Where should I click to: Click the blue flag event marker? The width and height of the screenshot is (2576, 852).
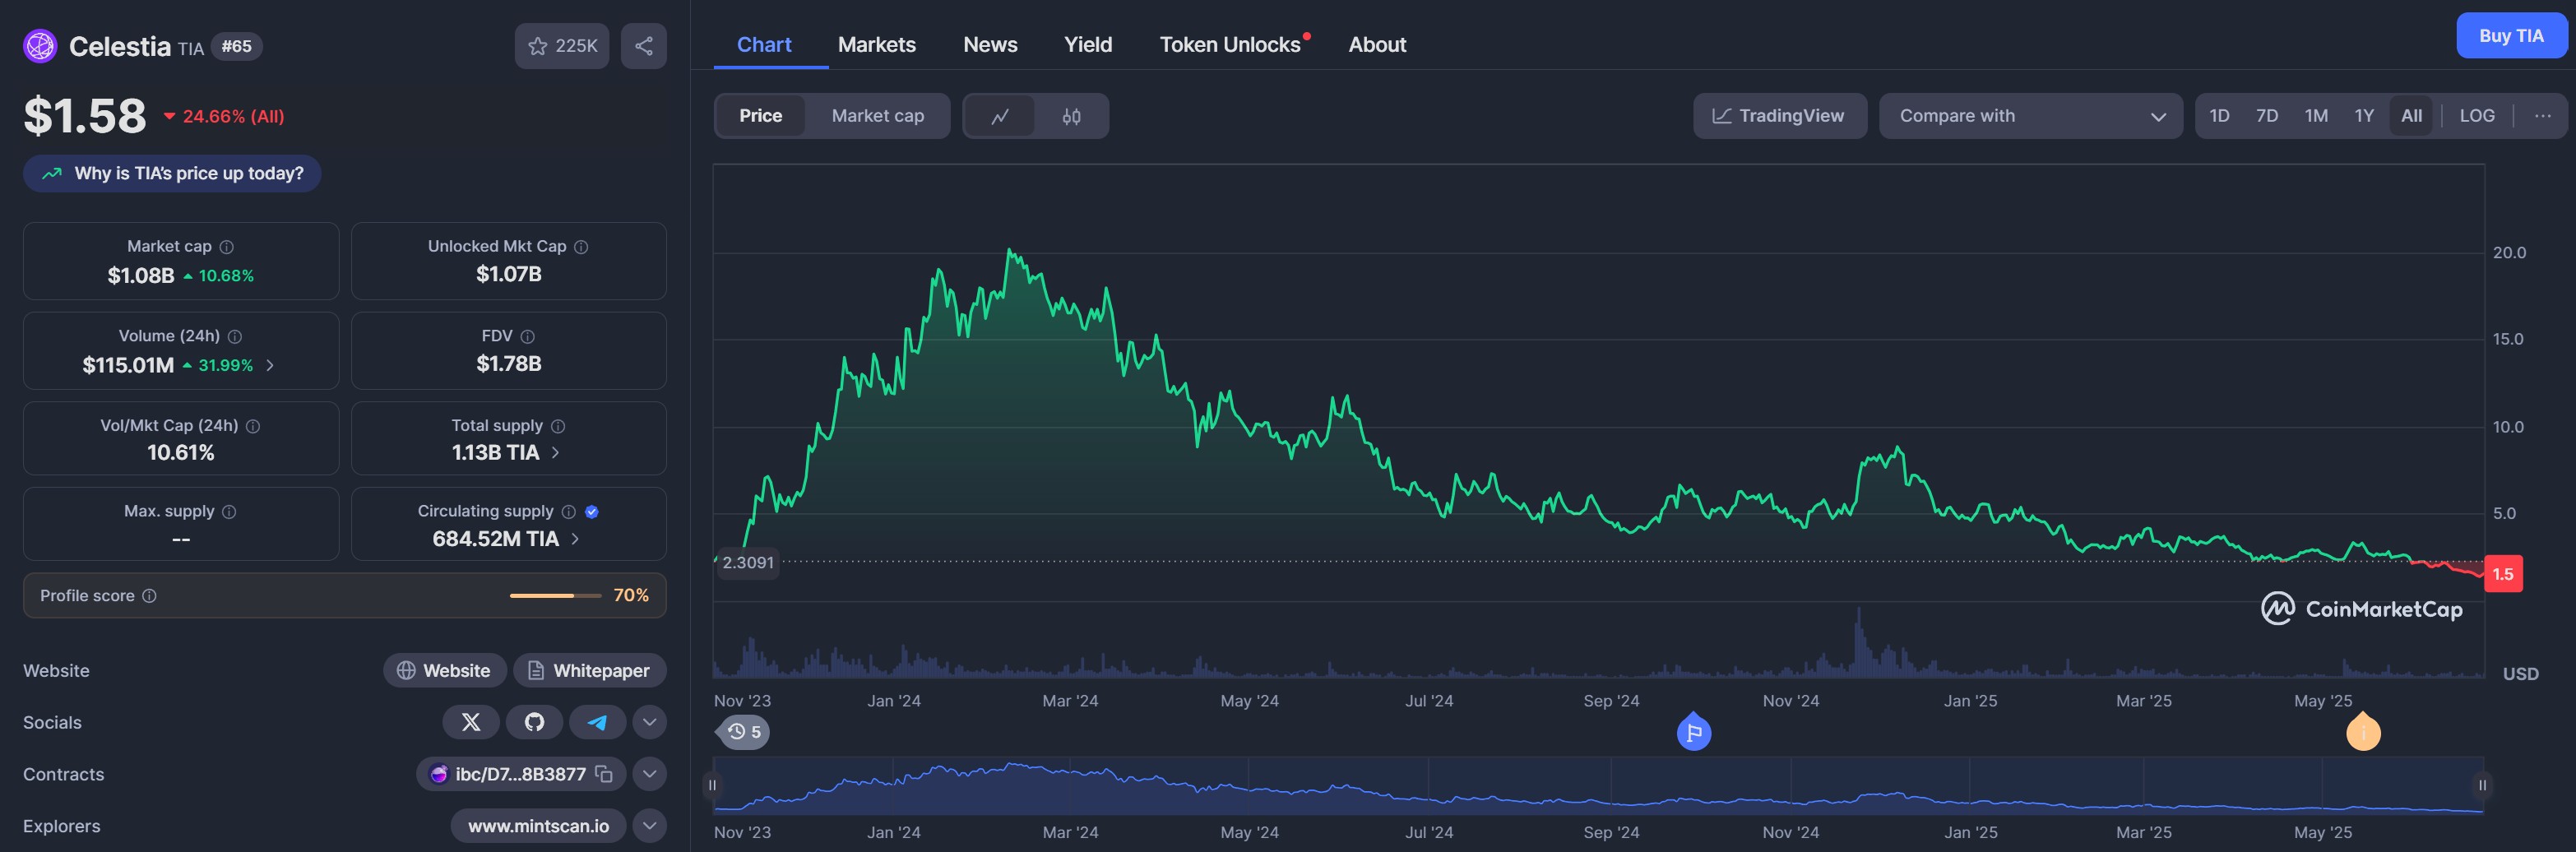point(1693,732)
